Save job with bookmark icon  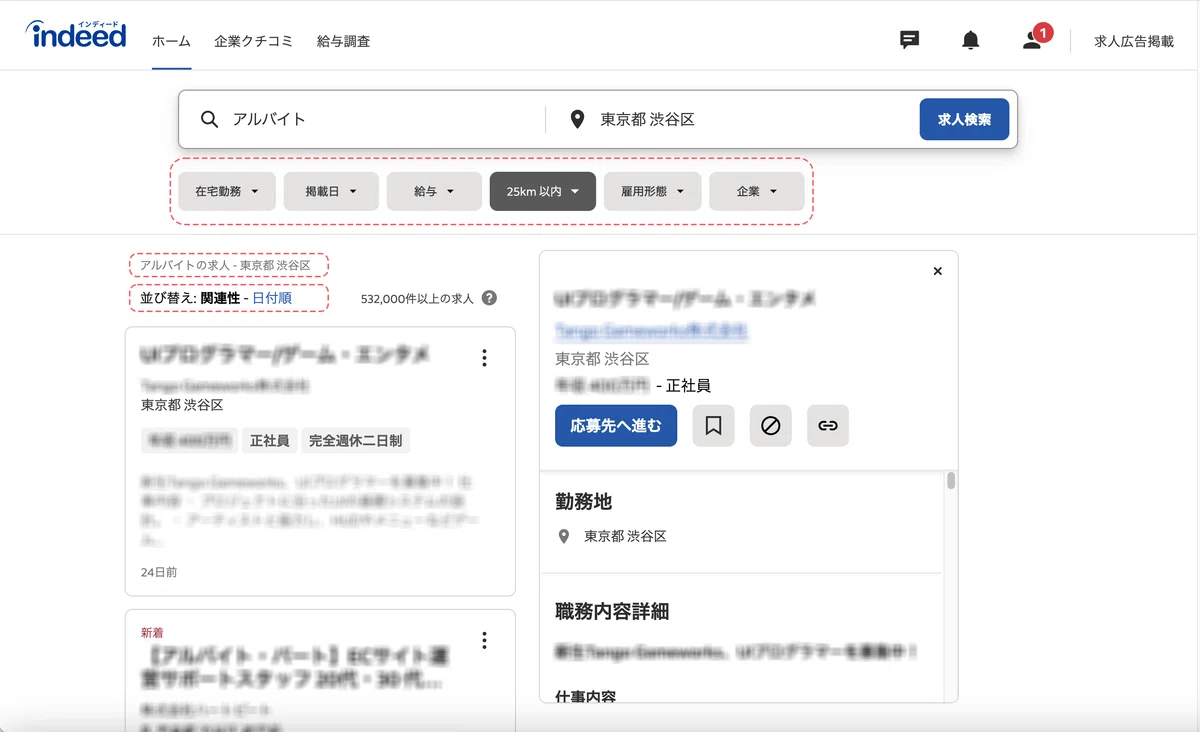tap(713, 426)
